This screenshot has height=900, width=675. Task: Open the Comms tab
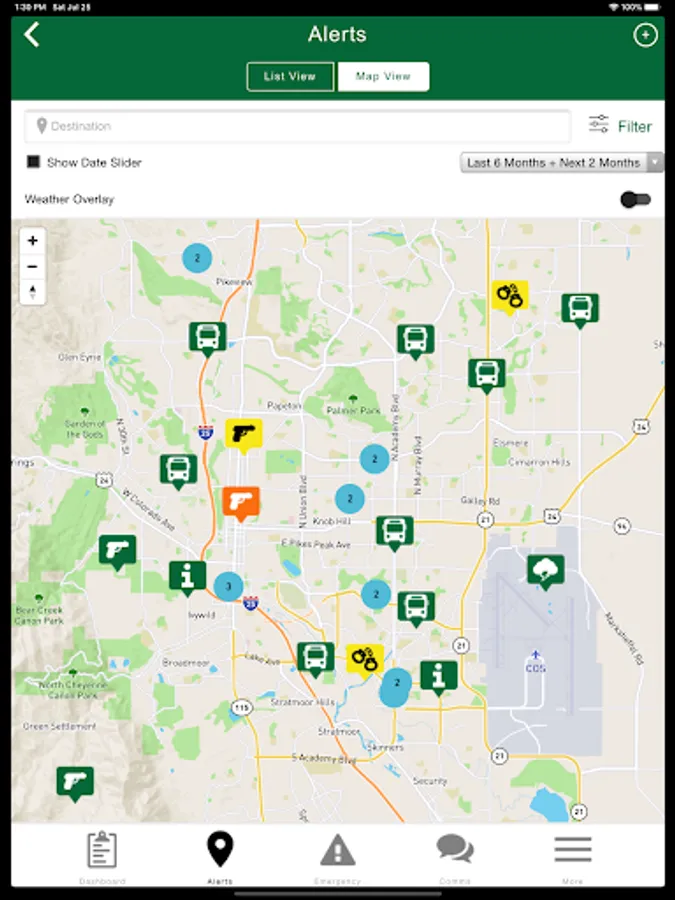pos(455,858)
